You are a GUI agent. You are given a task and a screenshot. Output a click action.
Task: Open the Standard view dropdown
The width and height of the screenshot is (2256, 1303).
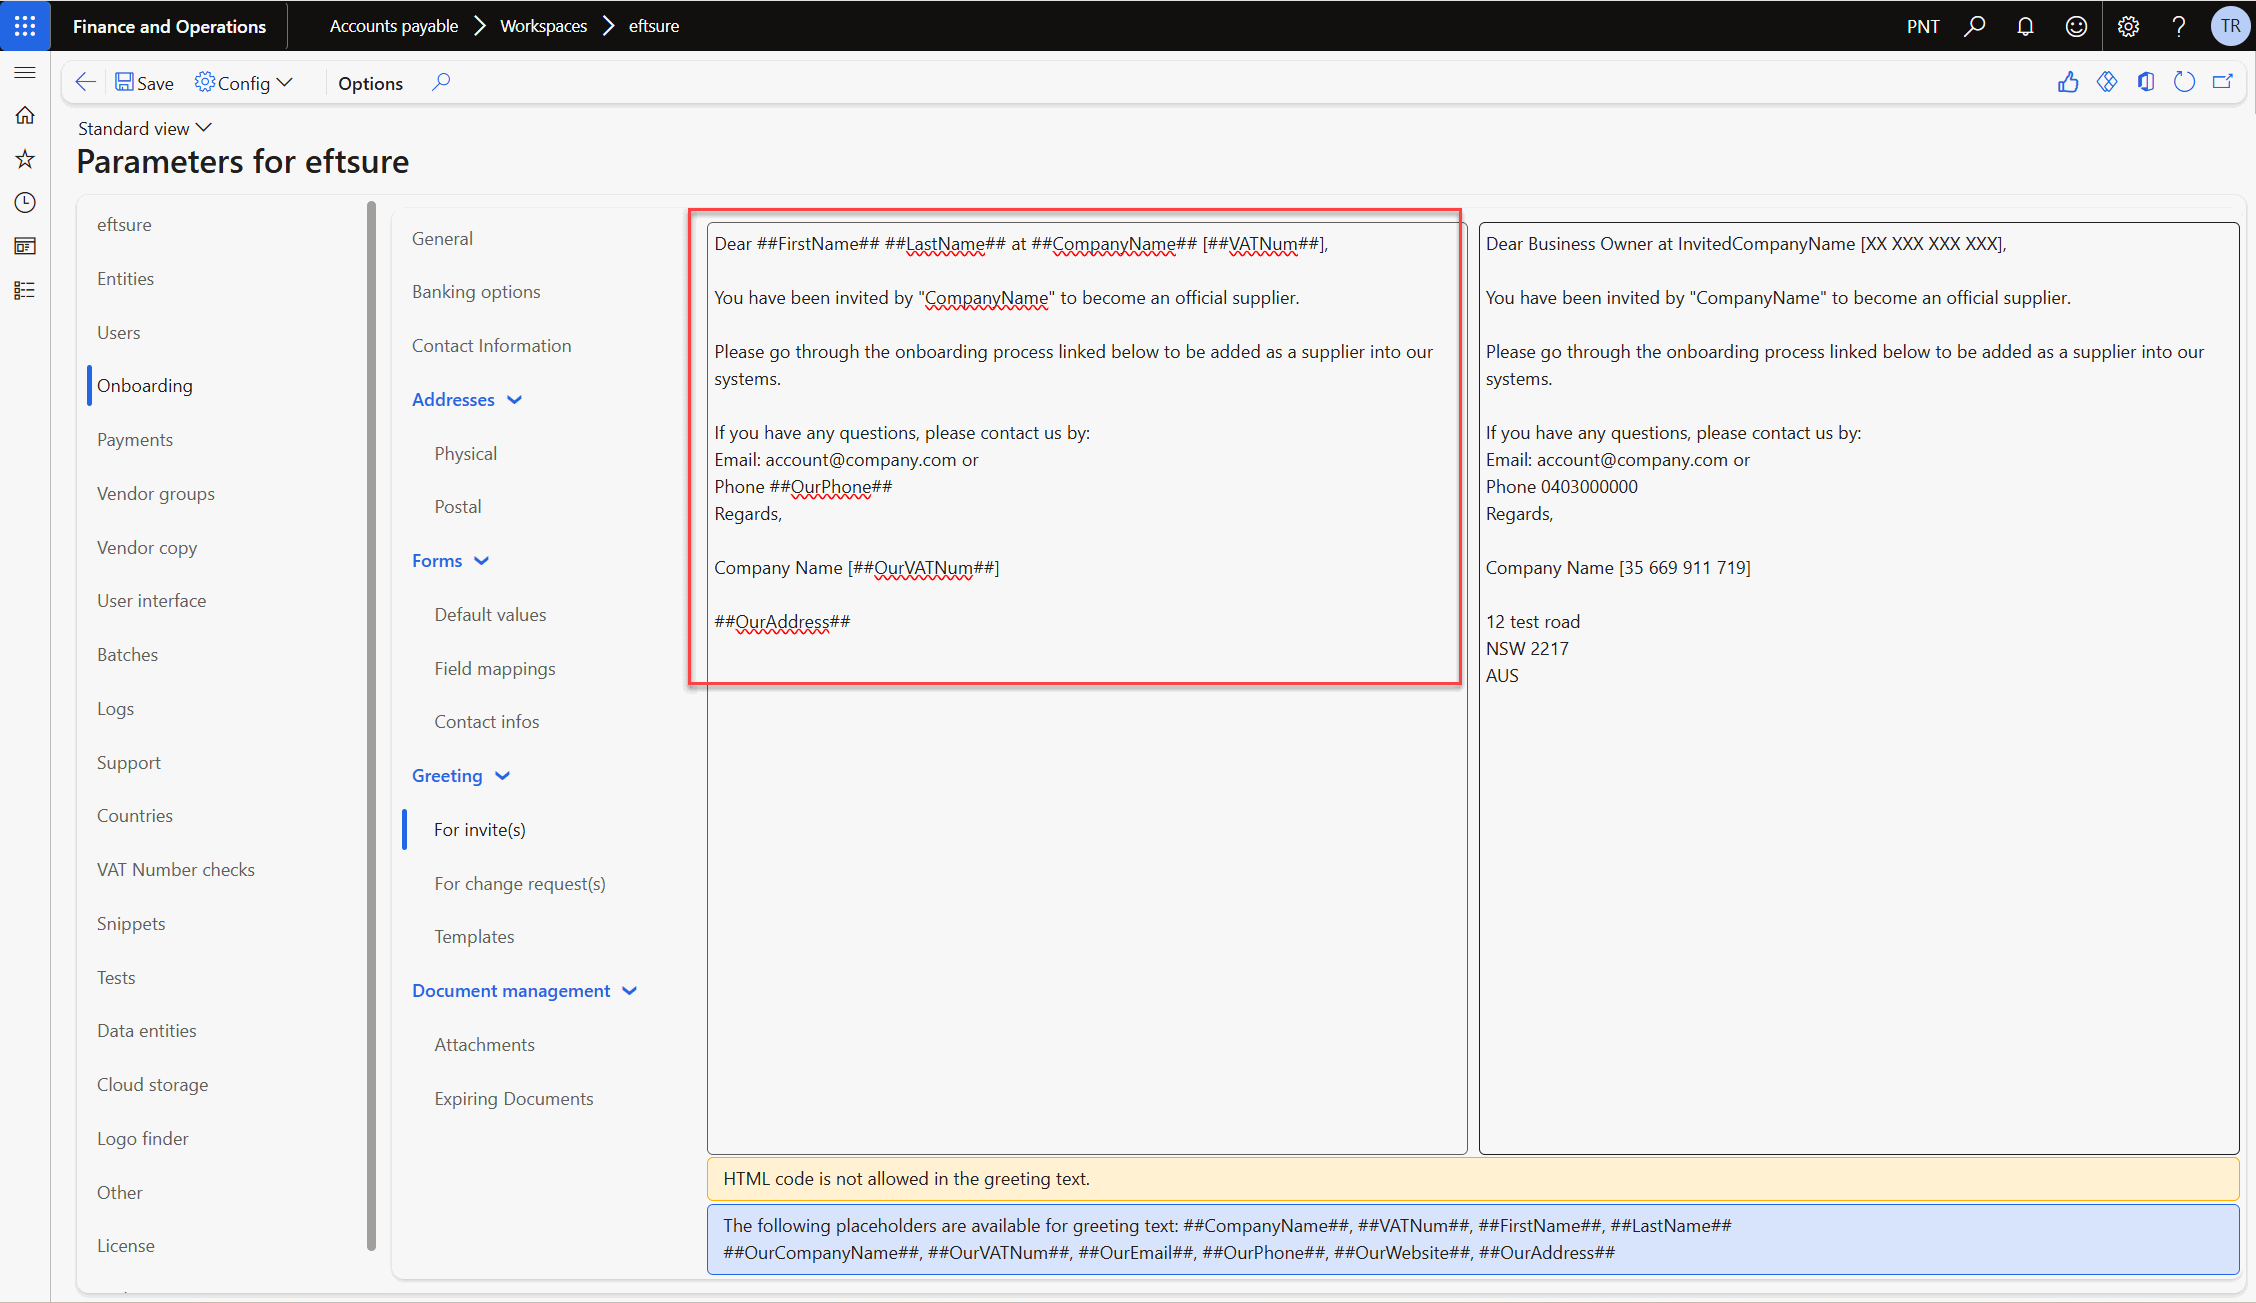point(145,128)
